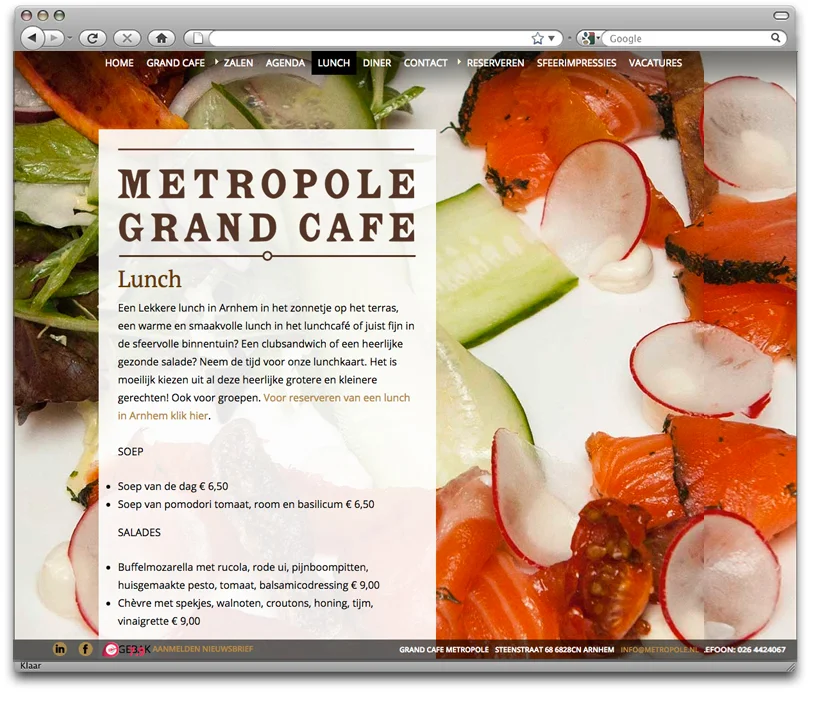Click the SALADES section label
This screenshot has width=825, height=702.
coord(139,533)
